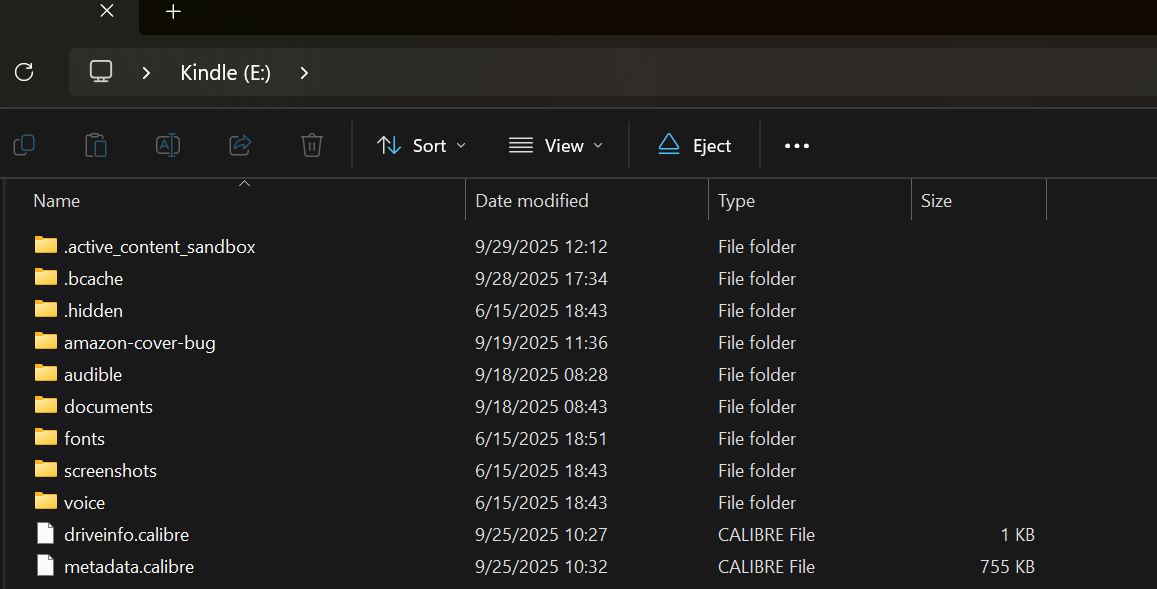Click the Paste clipboard icon

[96, 146]
